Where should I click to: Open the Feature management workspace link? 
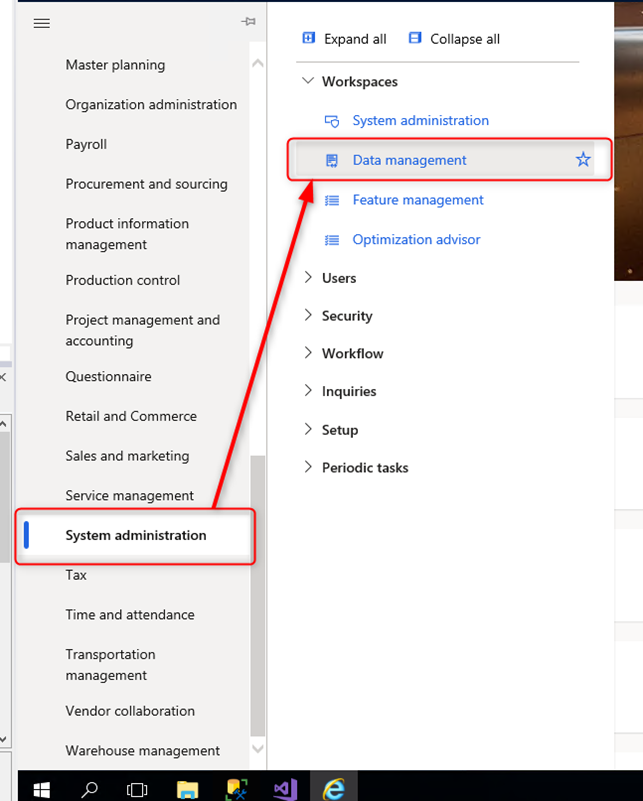[x=417, y=200]
